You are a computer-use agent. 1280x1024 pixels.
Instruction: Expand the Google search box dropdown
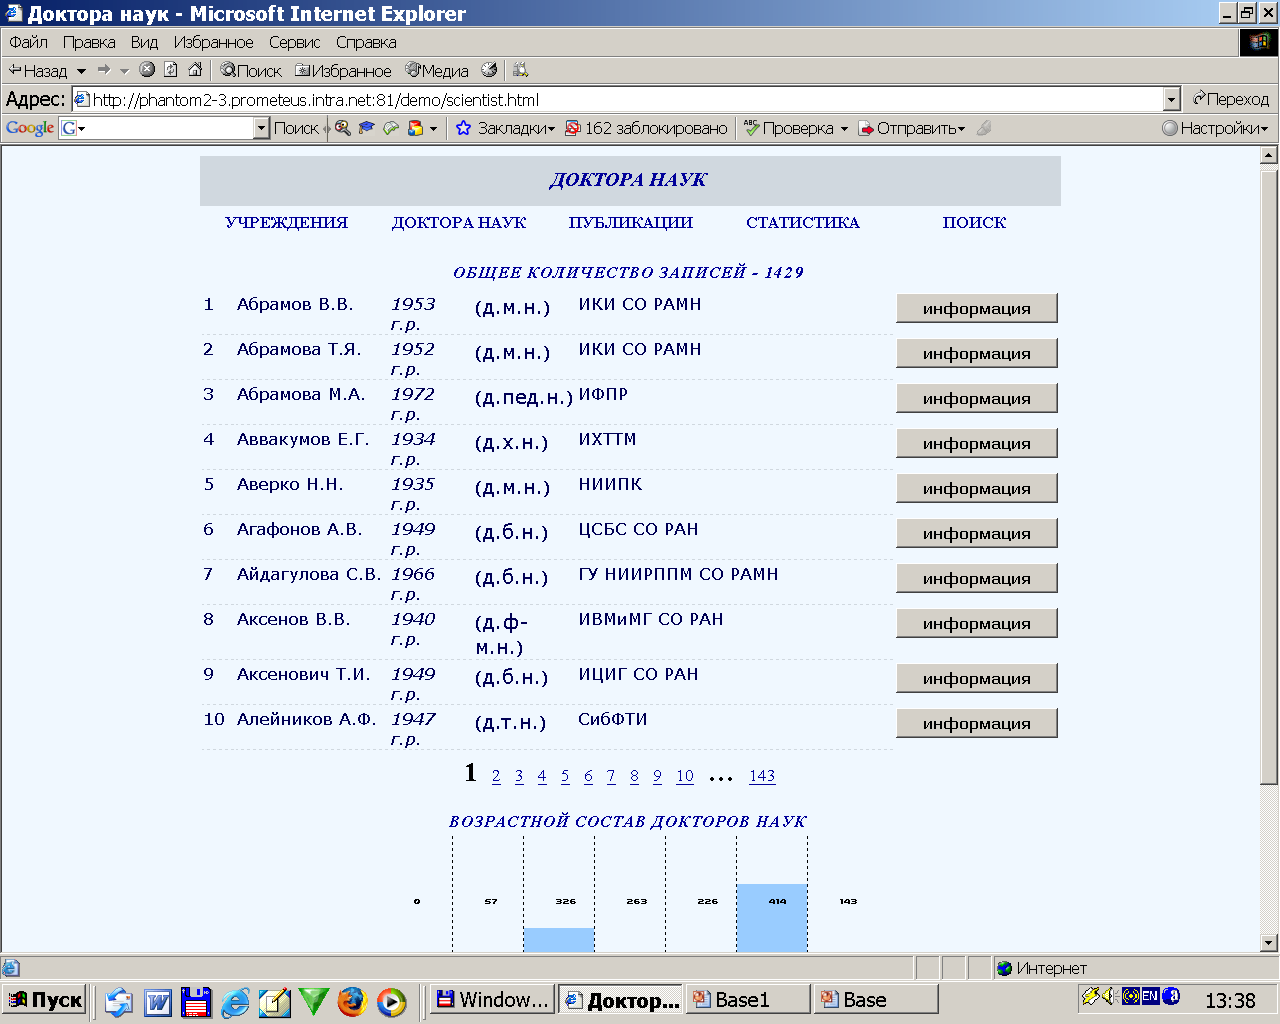tap(261, 128)
